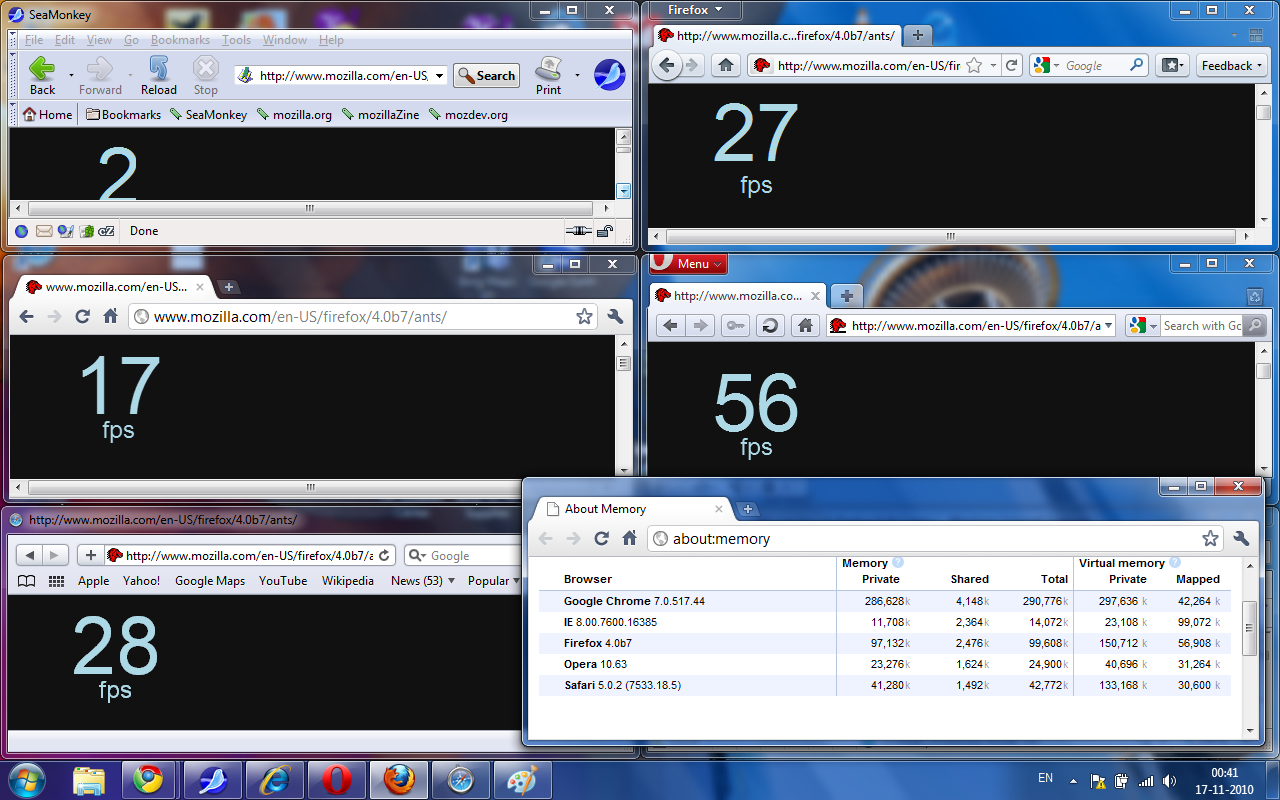This screenshot has width=1280, height=800.
Task: Click the lock security icon in SeaMonkey
Action: tap(604, 231)
